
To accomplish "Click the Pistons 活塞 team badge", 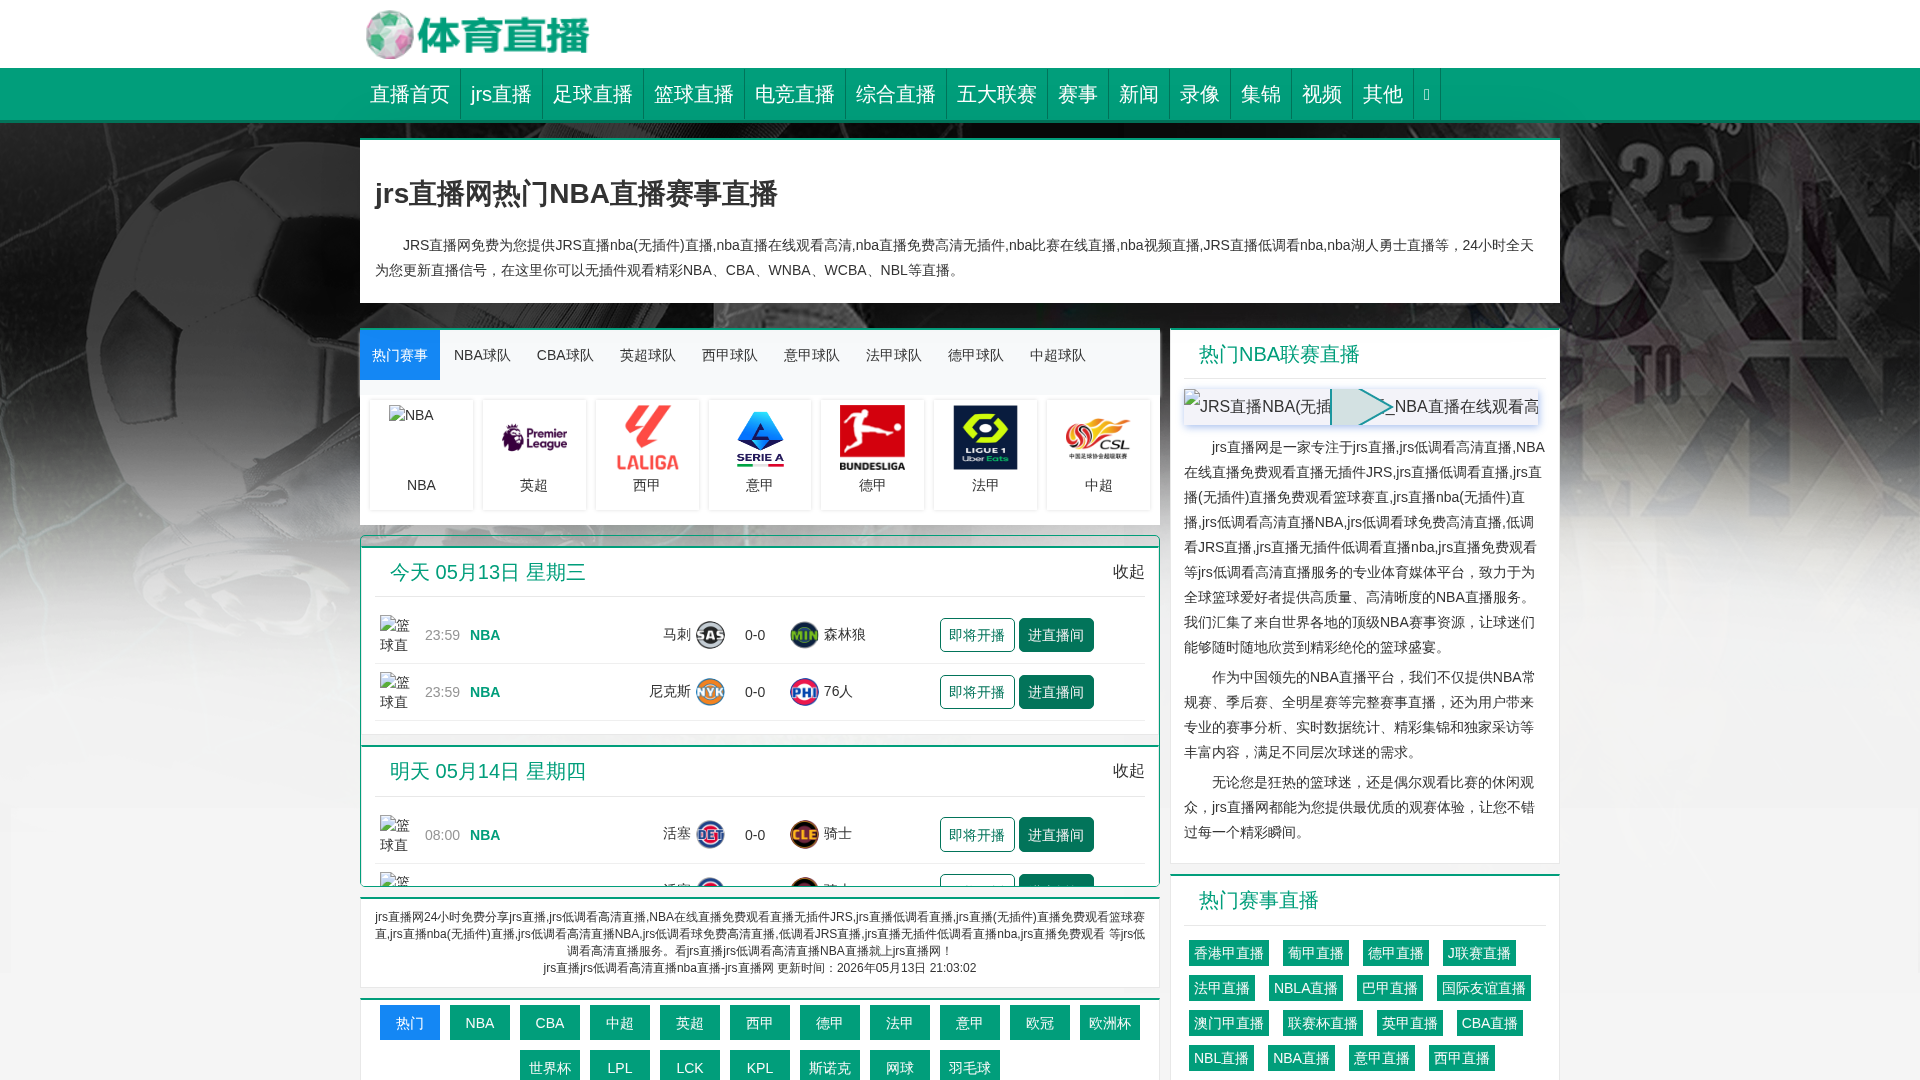I will 710,834.
